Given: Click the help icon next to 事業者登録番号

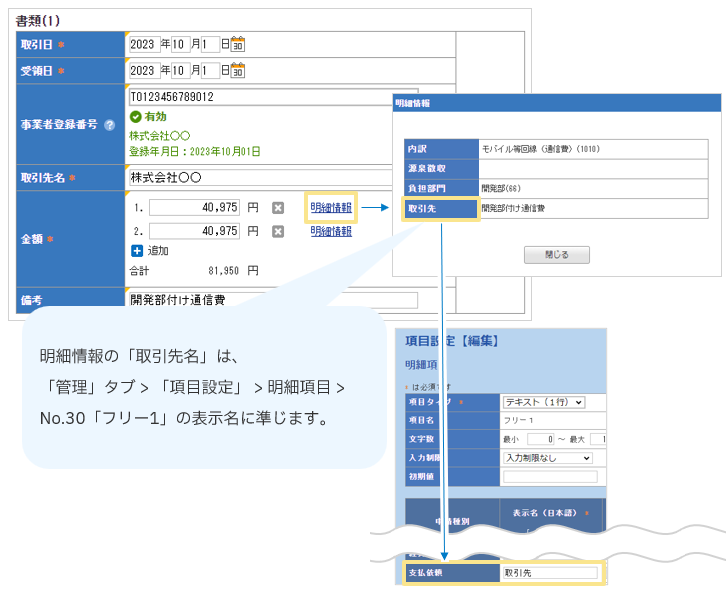Looking at the screenshot, I should 109,125.
